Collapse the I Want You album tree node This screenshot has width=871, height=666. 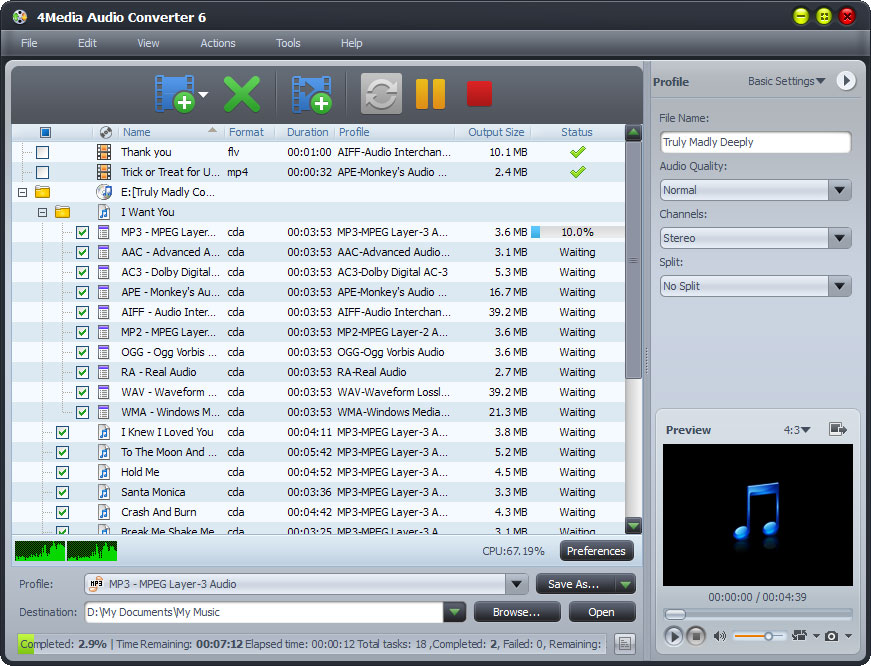[41, 212]
